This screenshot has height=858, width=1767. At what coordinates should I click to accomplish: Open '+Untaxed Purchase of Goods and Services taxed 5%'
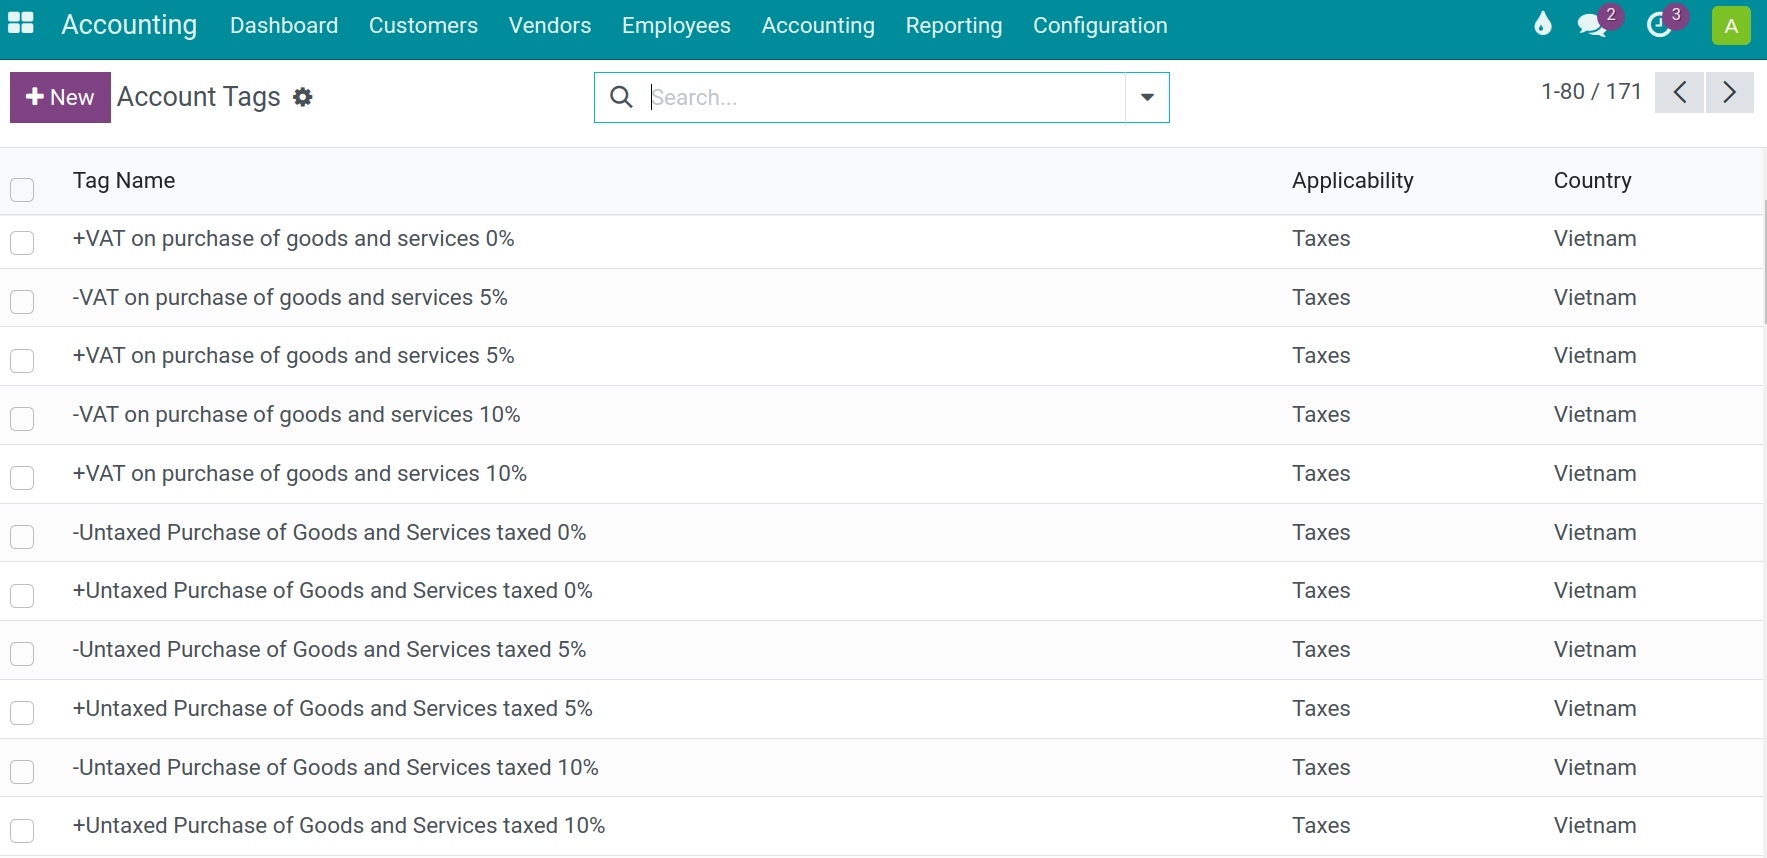coord(333,709)
